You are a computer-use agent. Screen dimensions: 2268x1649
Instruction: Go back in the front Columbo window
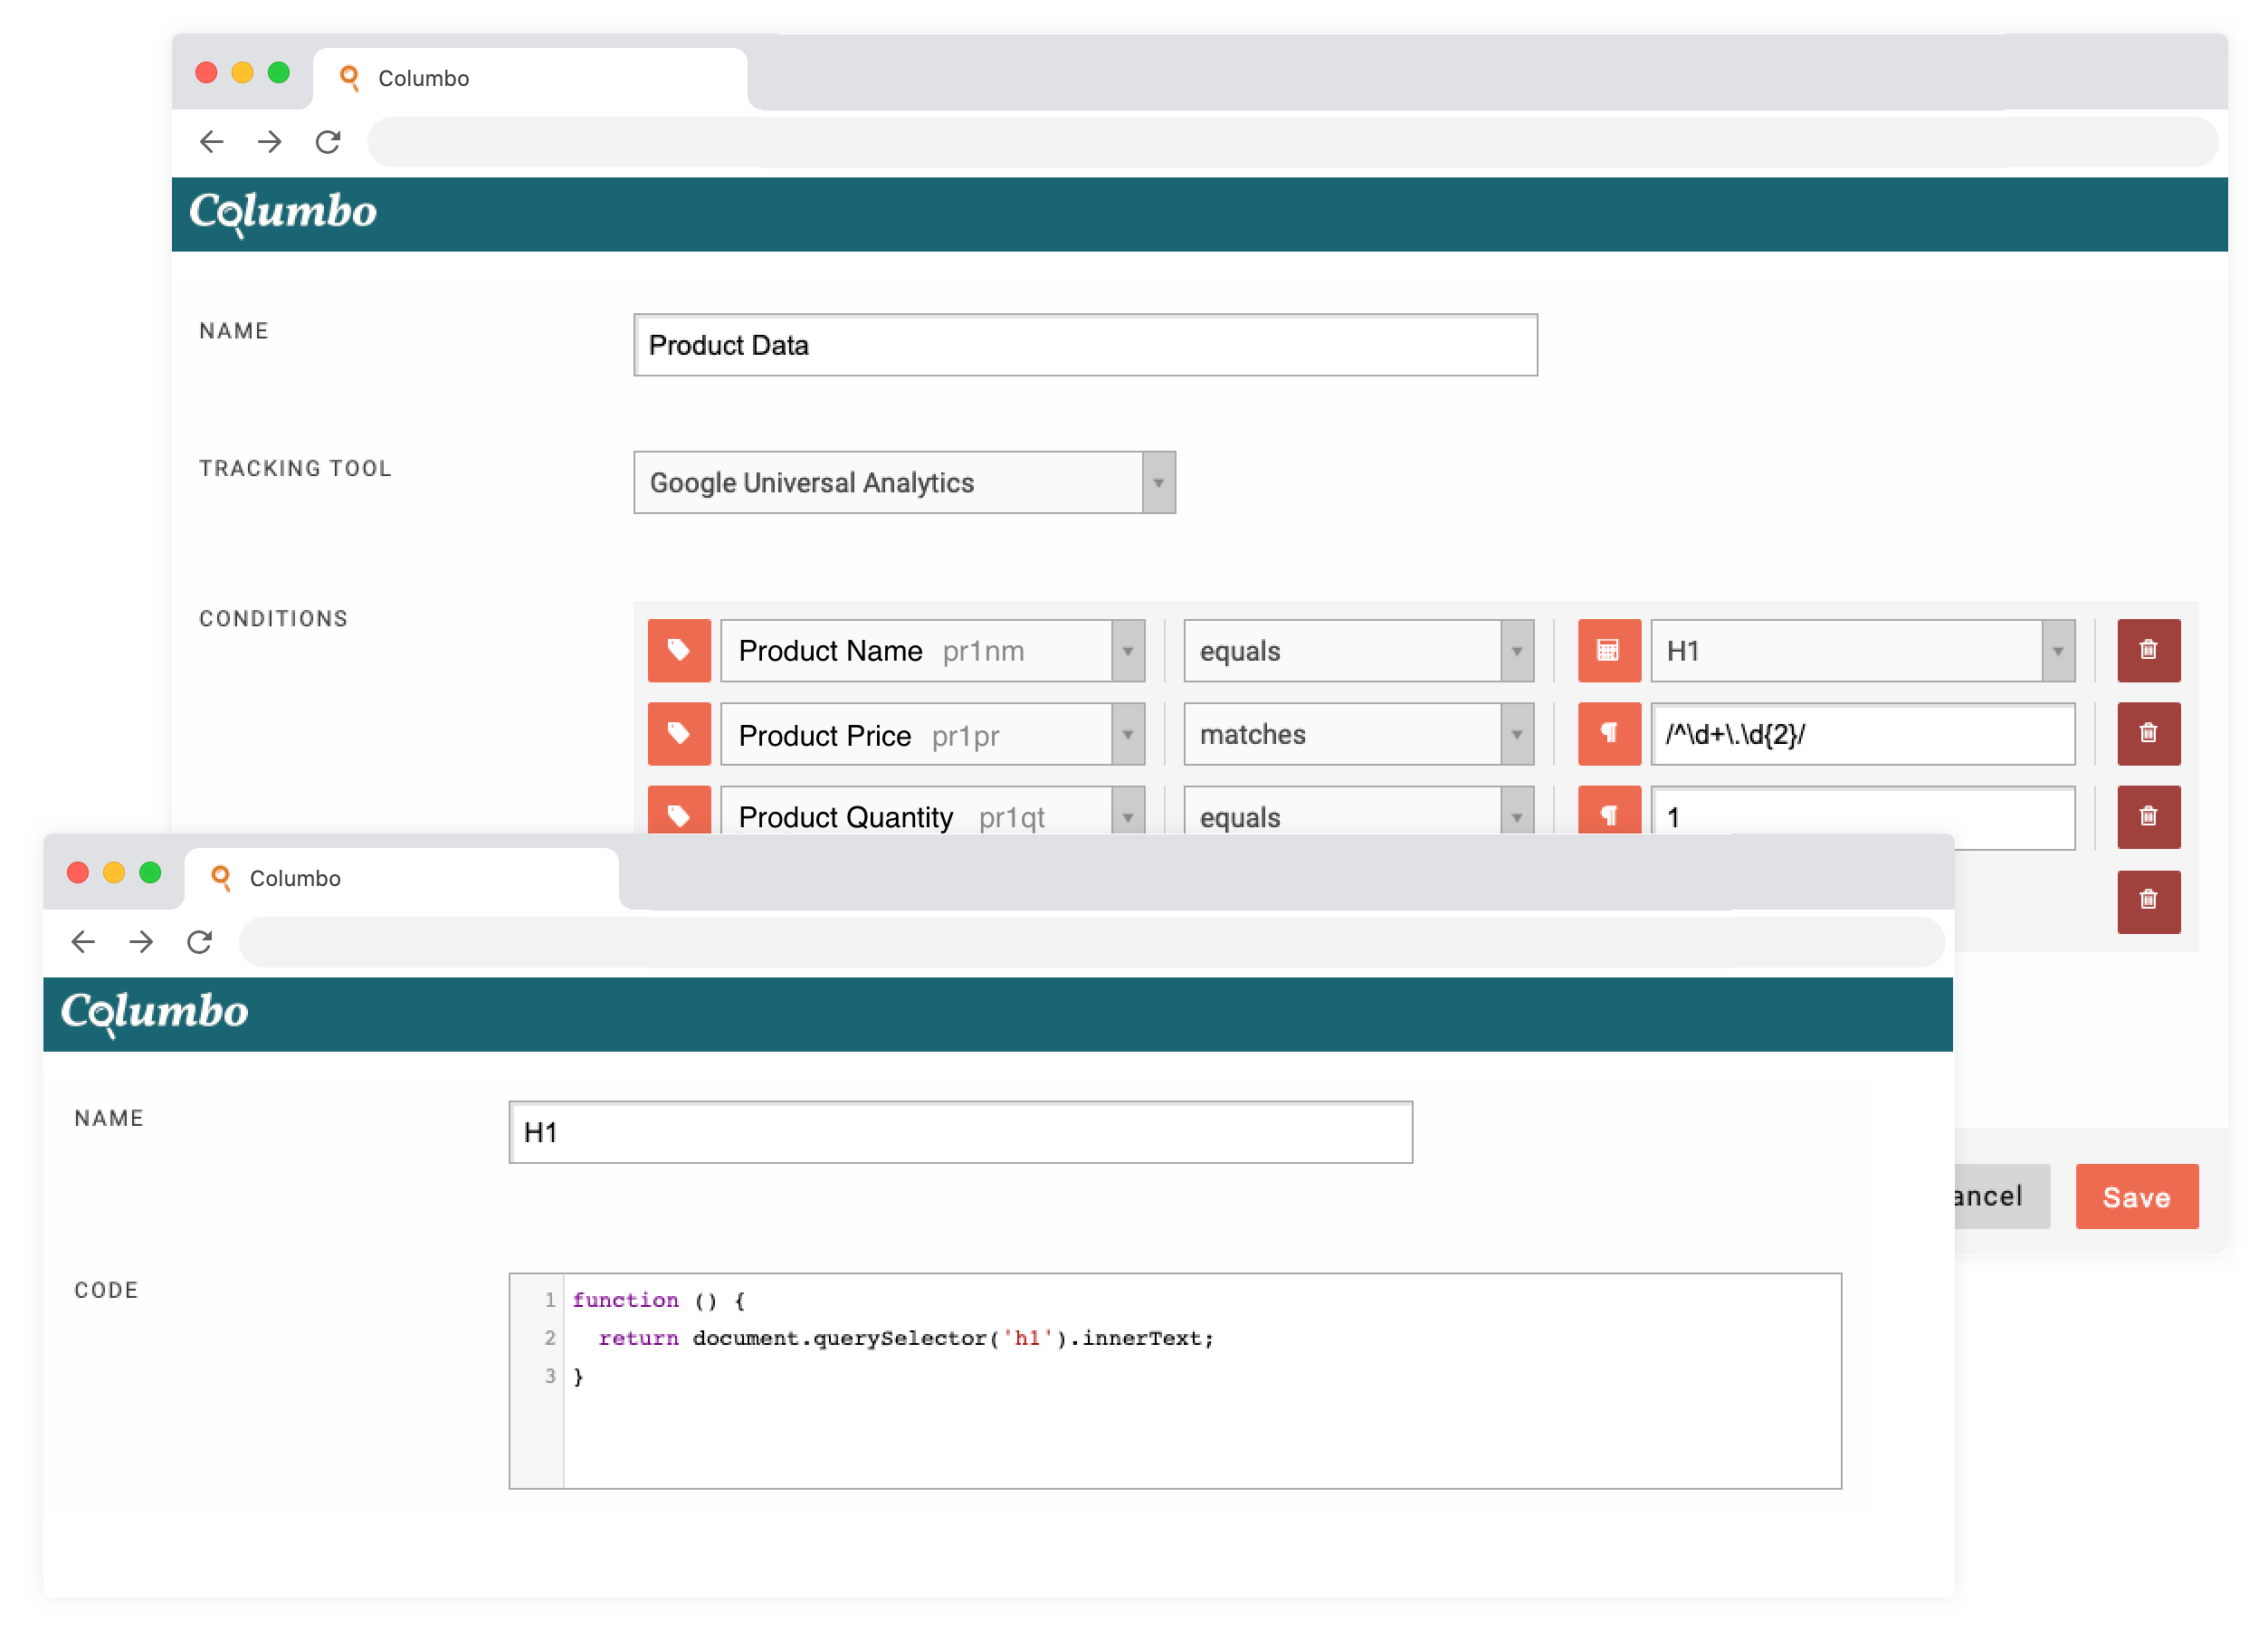point(83,942)
